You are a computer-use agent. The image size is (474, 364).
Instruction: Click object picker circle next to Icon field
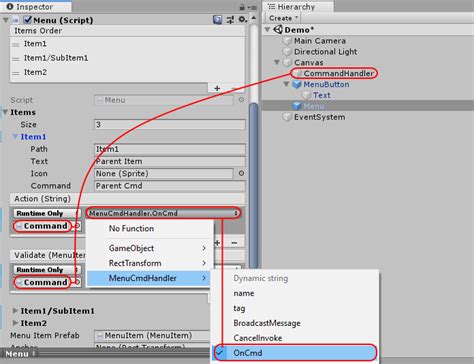pos(241,173)
